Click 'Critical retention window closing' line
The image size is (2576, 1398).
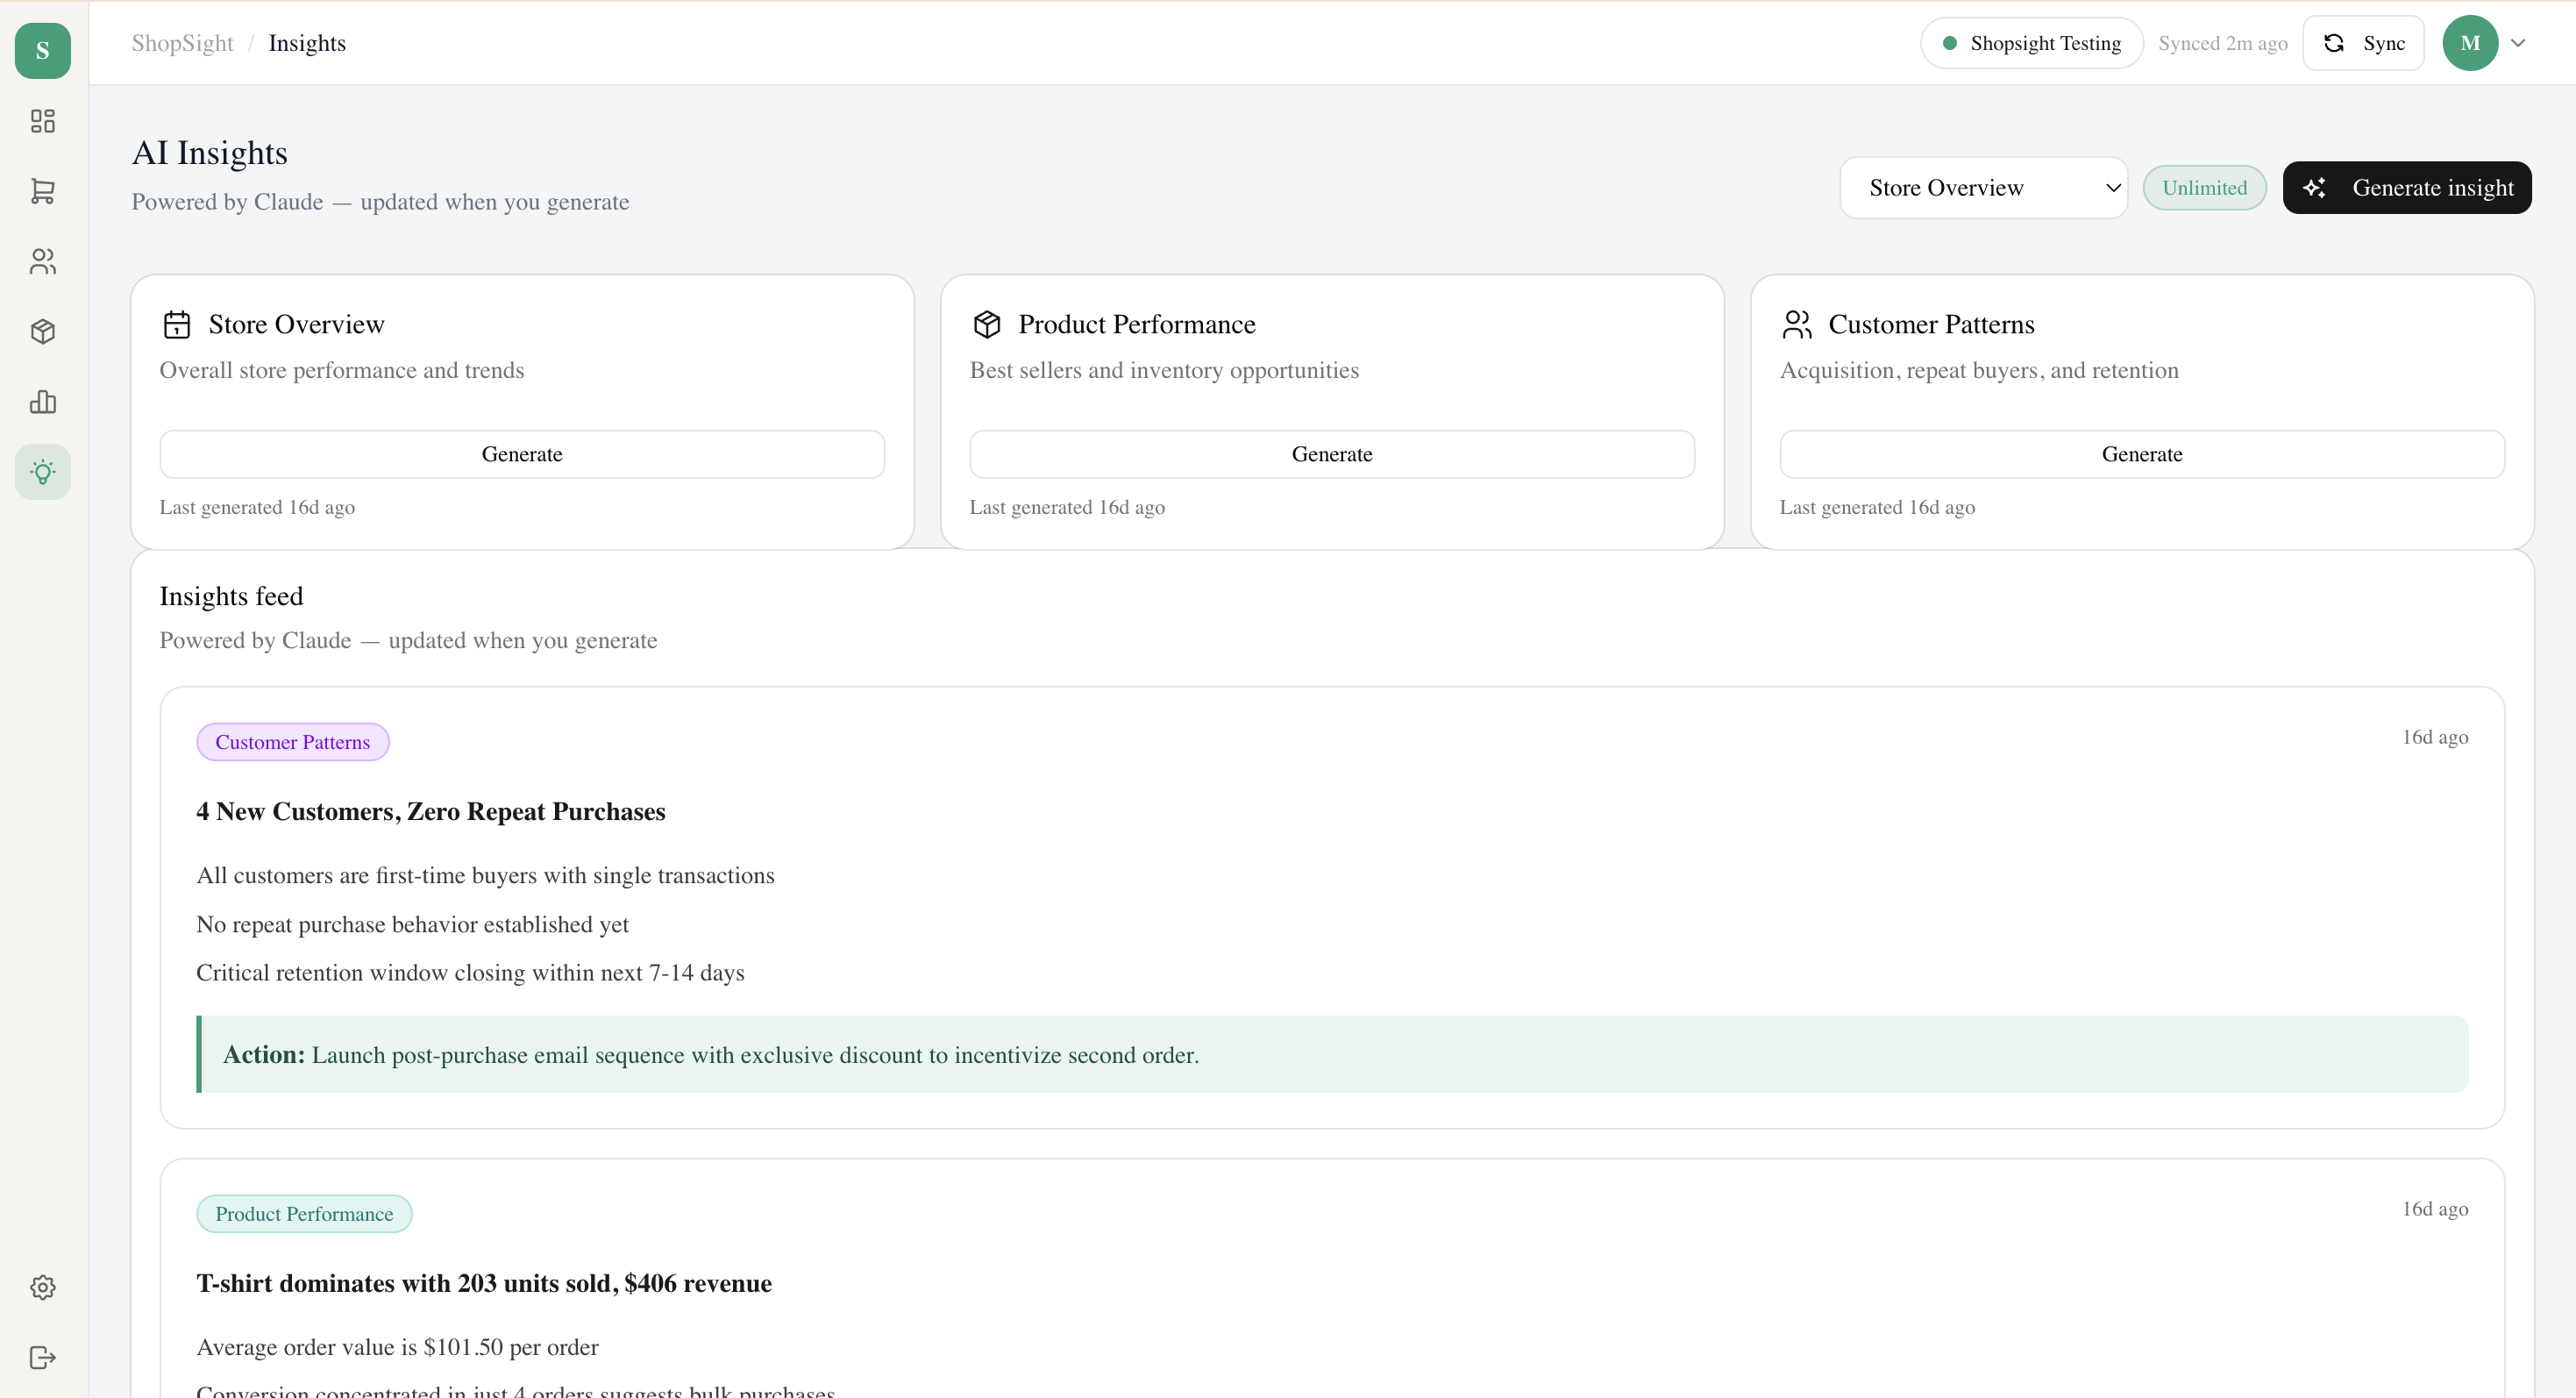[470, 973]
